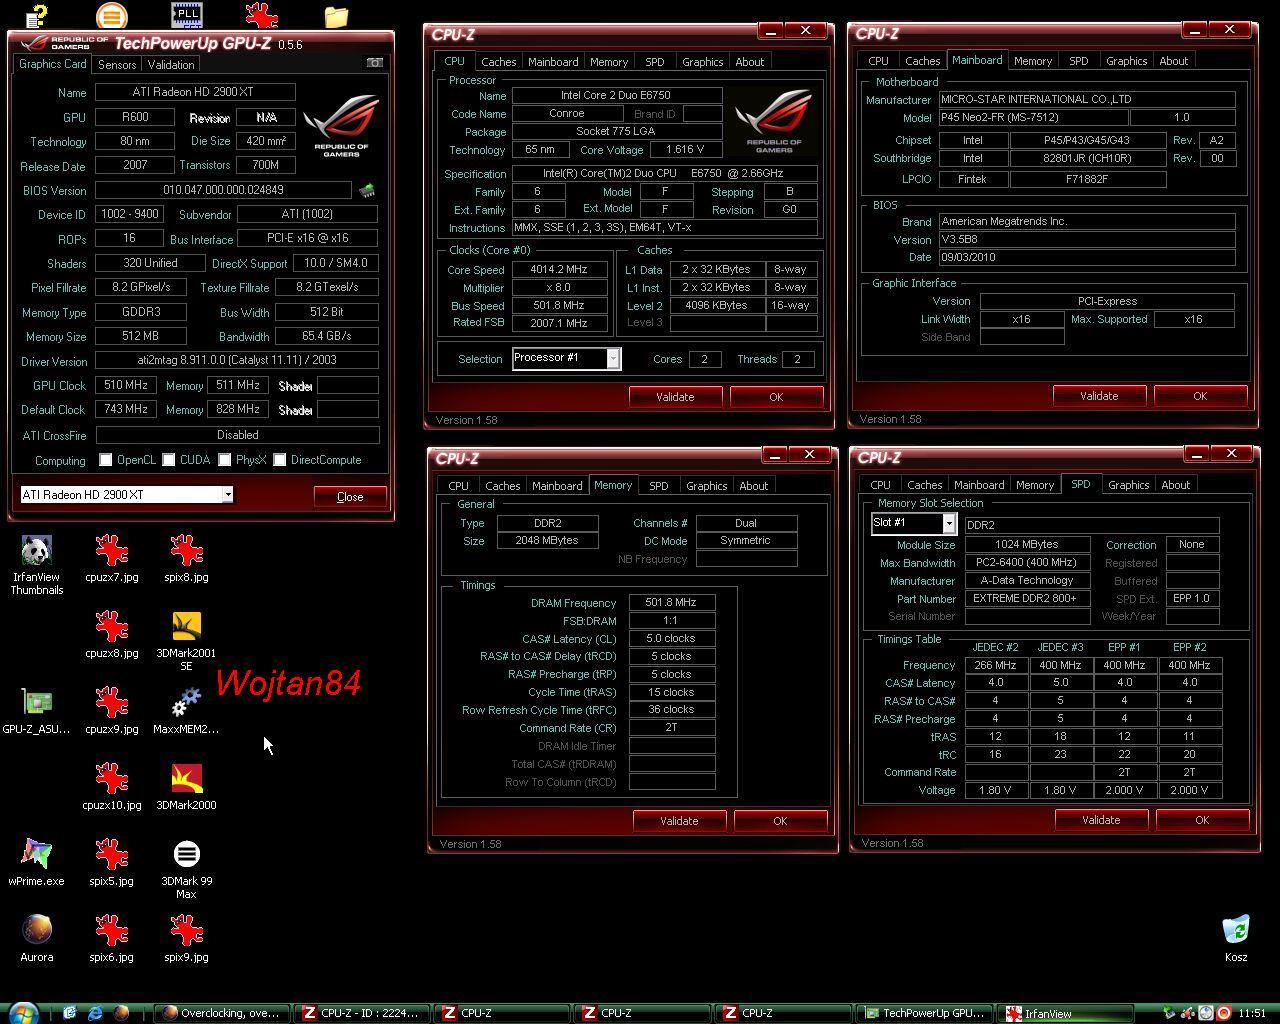Open the cpuzx10.jpg desktop file

point(111,787)
